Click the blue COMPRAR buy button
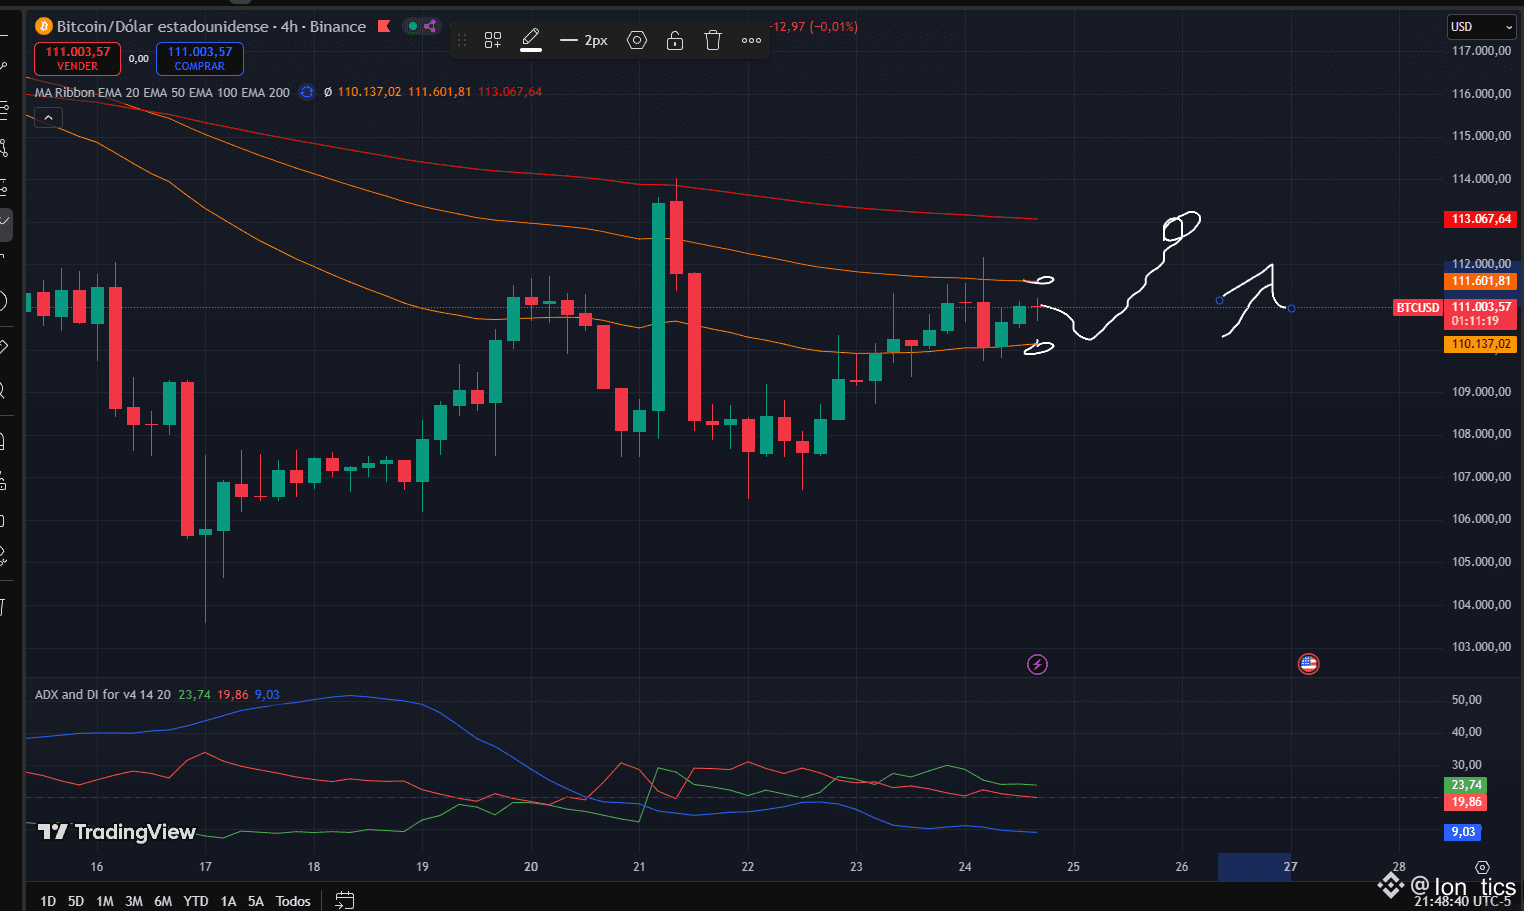The width and height of the screenshot is (1524, 911). pyautogui.click(x=200, y=59)
